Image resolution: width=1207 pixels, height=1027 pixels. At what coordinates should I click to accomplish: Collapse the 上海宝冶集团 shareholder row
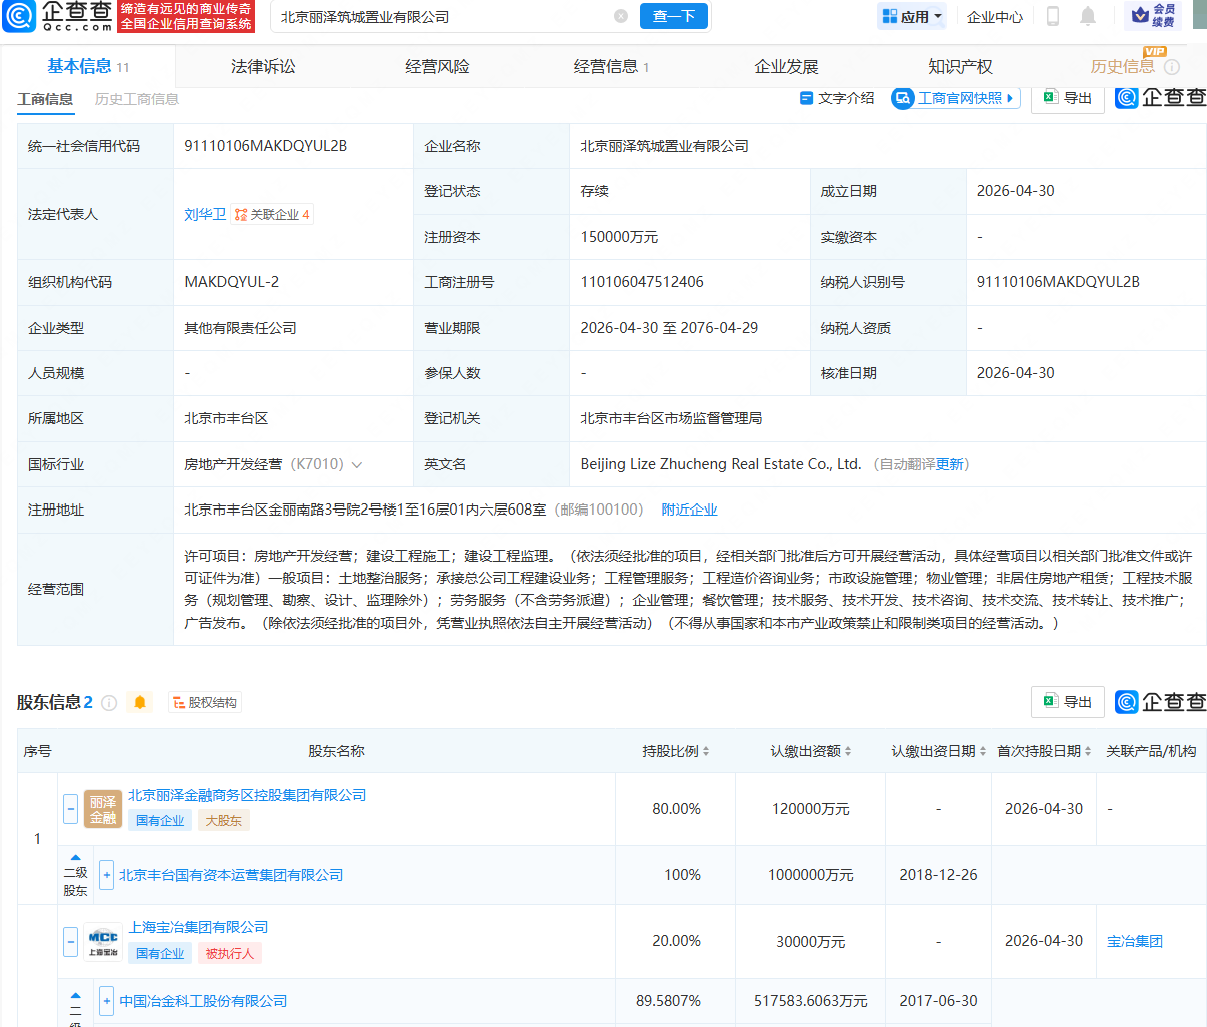(70, 941)
